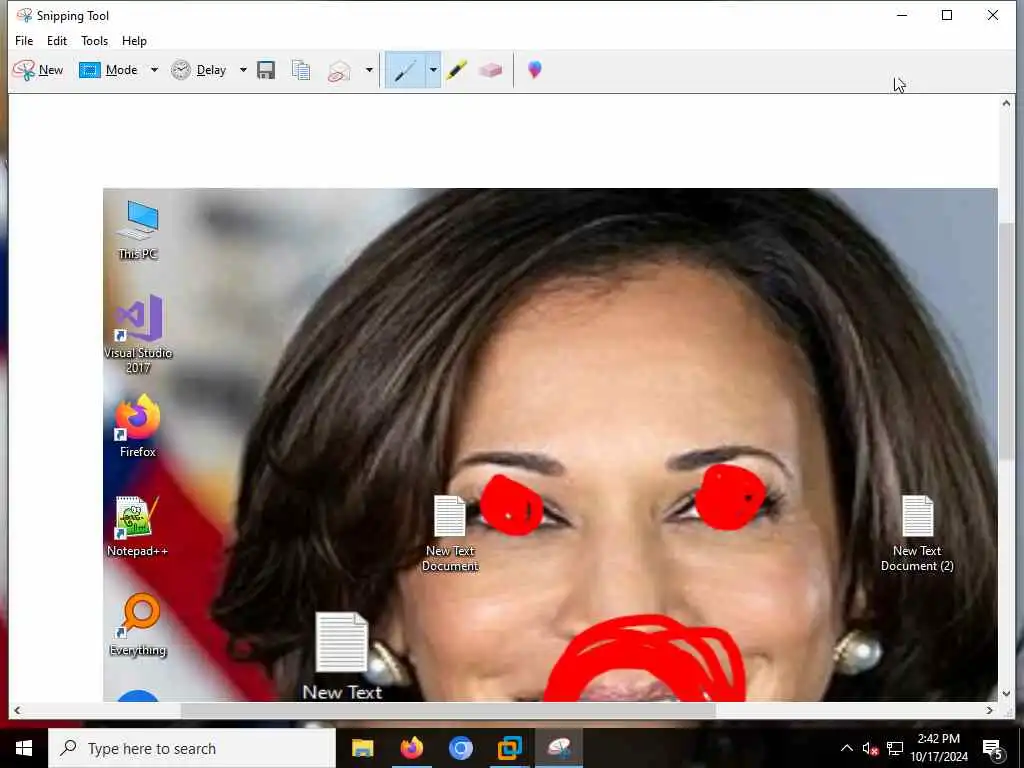1024x768 pixels.
Task: Close the Snipping Tool window
Action: point(993,15)
